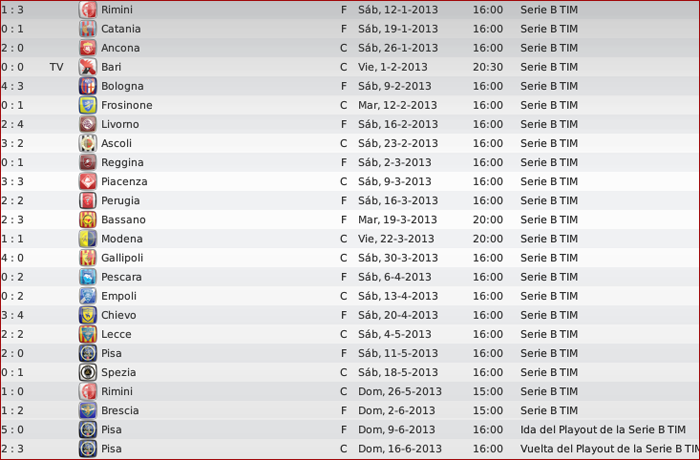Select the Gallipoli 4:0 result
Image resolution: width=700 pixels, height=460 pixels.
click(12, 258)
